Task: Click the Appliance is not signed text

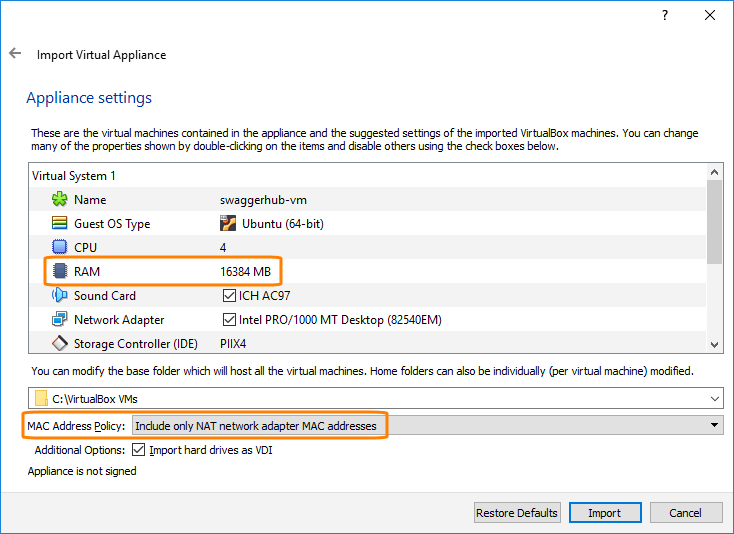Action: coord(82,471)
